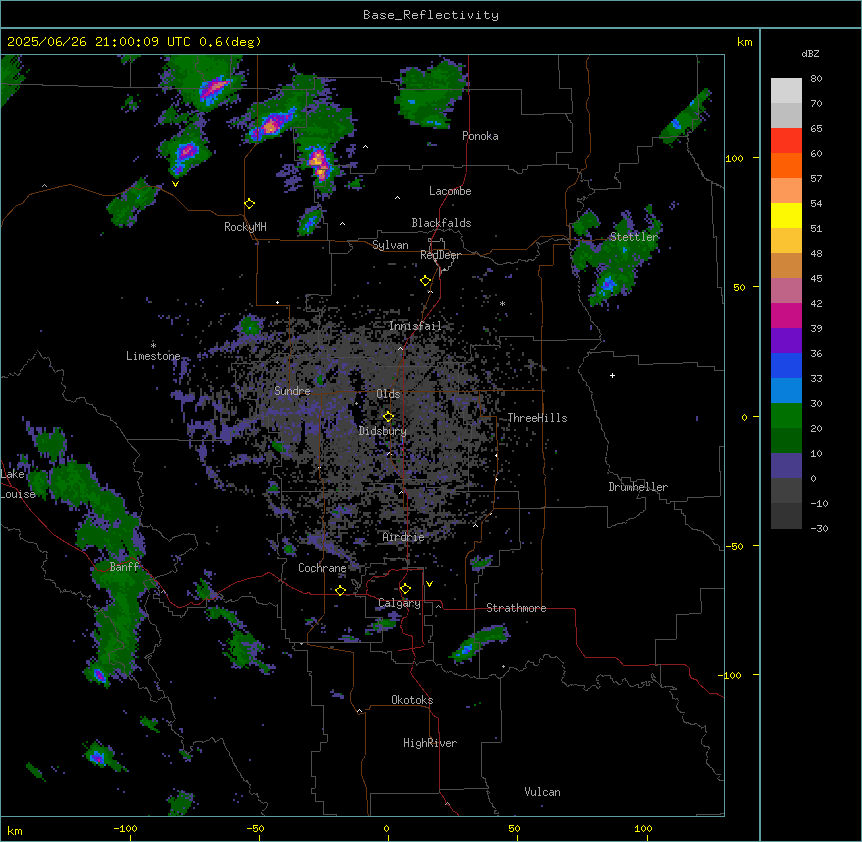Viewport: 862px width, 842px height.
Task: Click the blue 36 dBZ legend swatch
Action: [786, 365]
